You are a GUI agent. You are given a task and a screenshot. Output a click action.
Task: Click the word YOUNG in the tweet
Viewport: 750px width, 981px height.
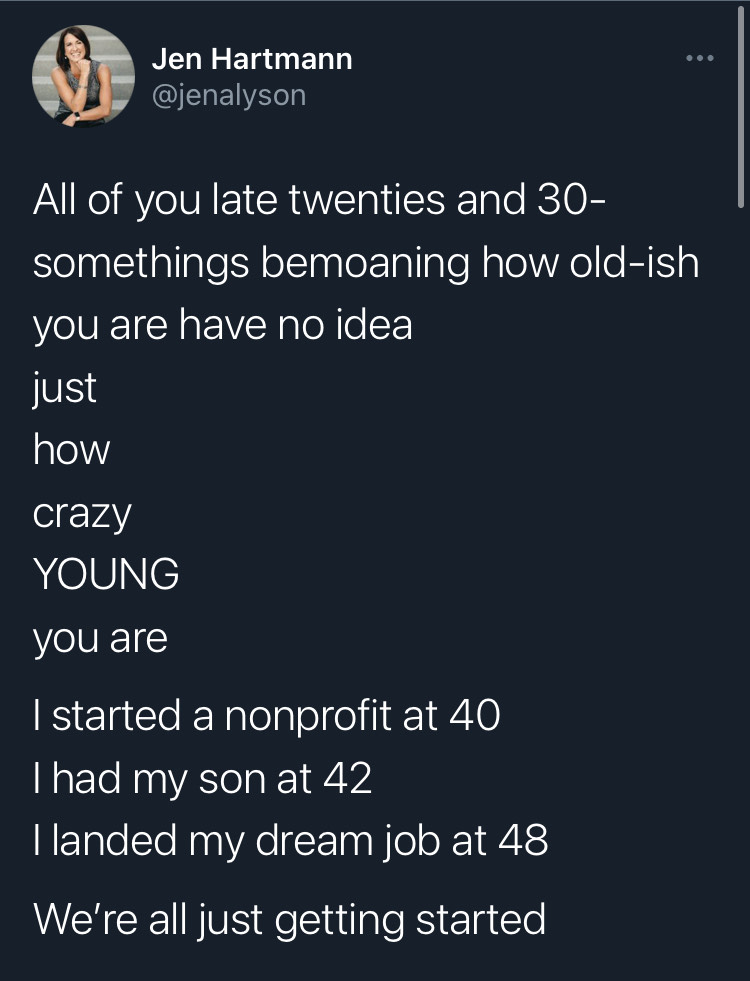click(x=105, y=573)
